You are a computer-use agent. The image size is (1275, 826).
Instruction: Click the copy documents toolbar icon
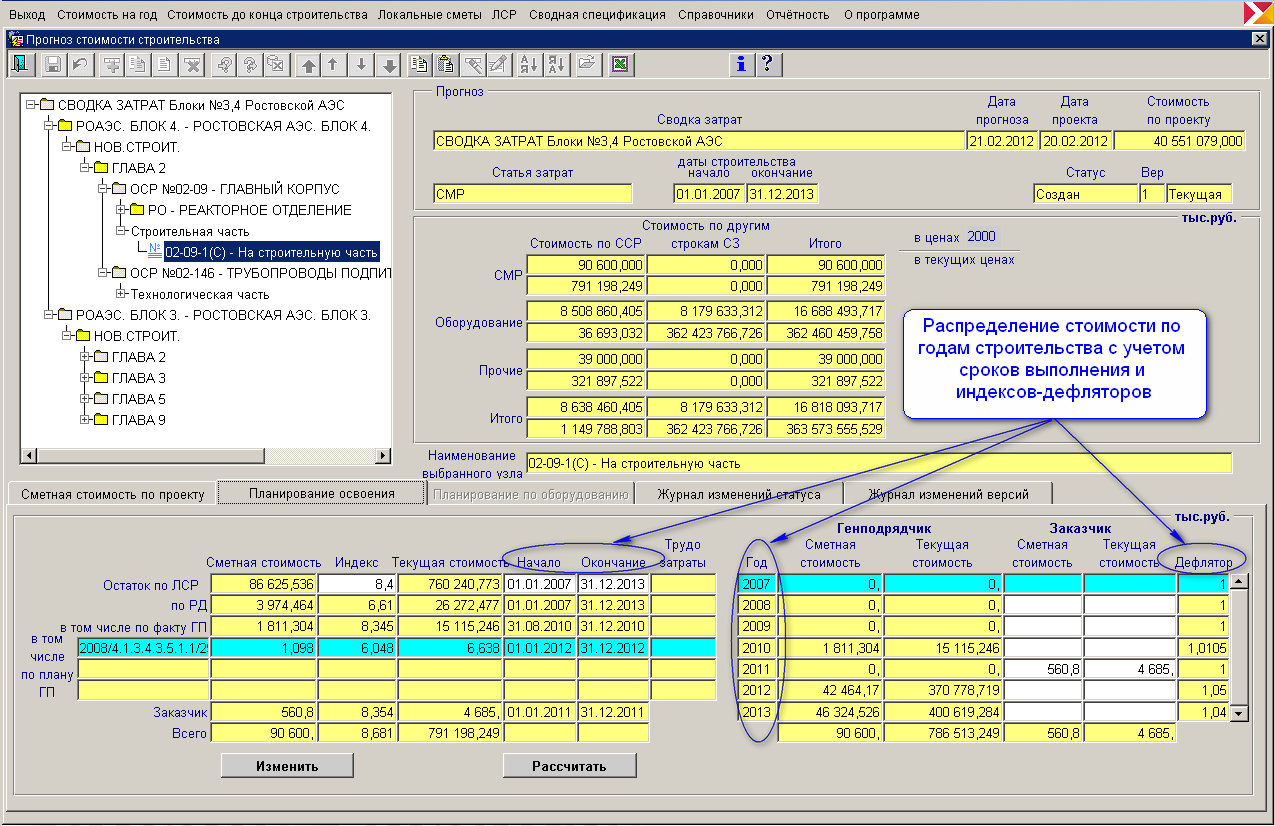pos(420,64)
